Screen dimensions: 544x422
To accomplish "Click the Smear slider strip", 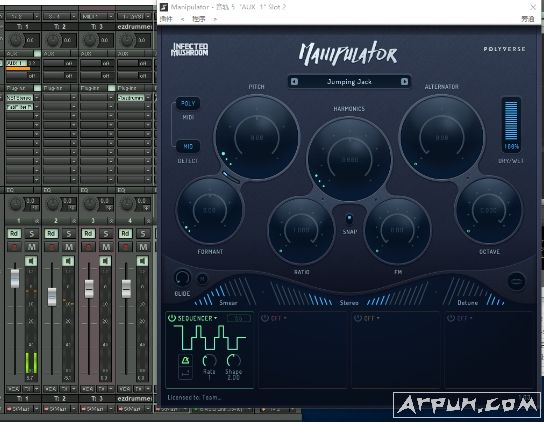I will point(226,292).
